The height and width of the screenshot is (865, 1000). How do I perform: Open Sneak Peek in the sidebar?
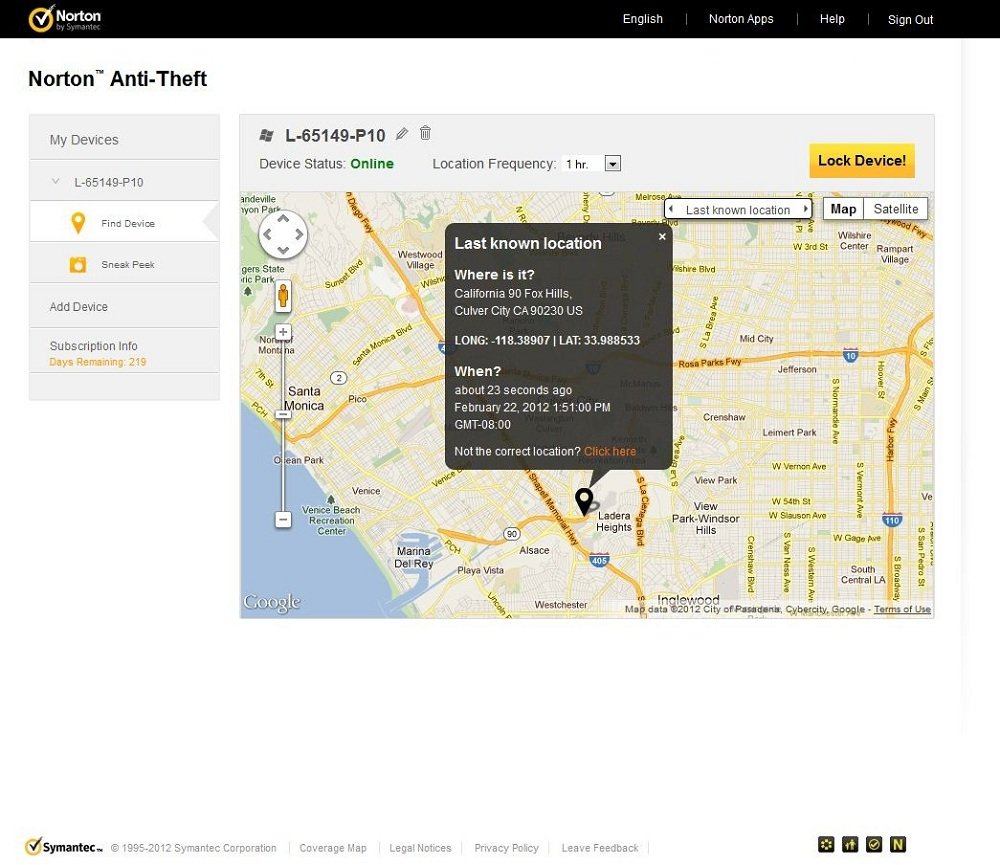tap(127, 265)
